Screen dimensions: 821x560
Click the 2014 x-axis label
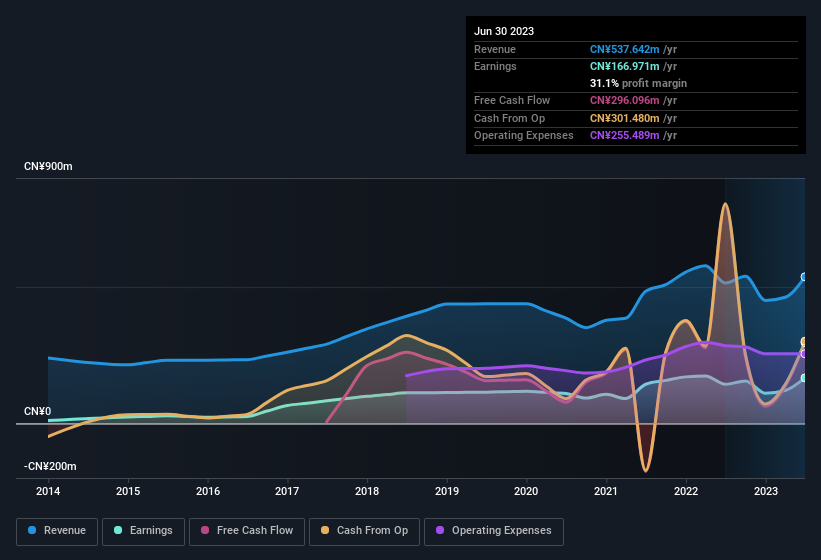pyautogui.click(x=48, y=491)
